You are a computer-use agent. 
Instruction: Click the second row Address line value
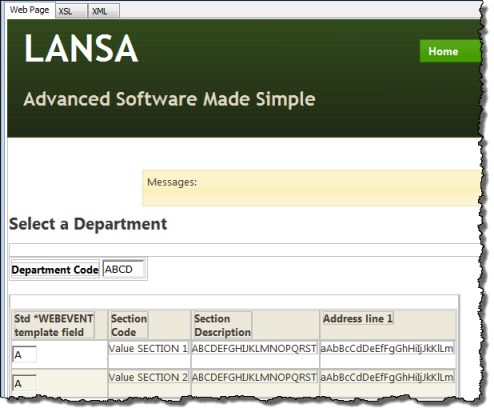point(387,377)
